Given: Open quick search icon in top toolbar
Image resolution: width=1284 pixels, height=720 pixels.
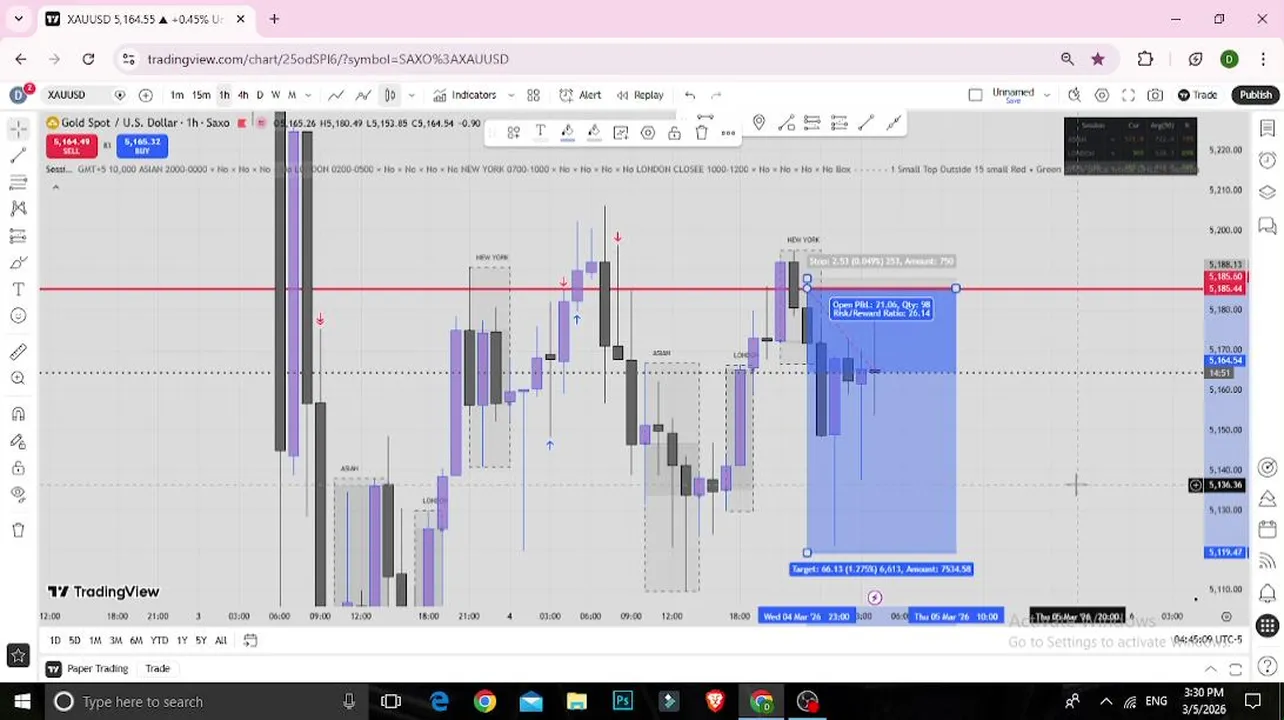Looking at the screenshot, I should click(x=1074, y=95).
